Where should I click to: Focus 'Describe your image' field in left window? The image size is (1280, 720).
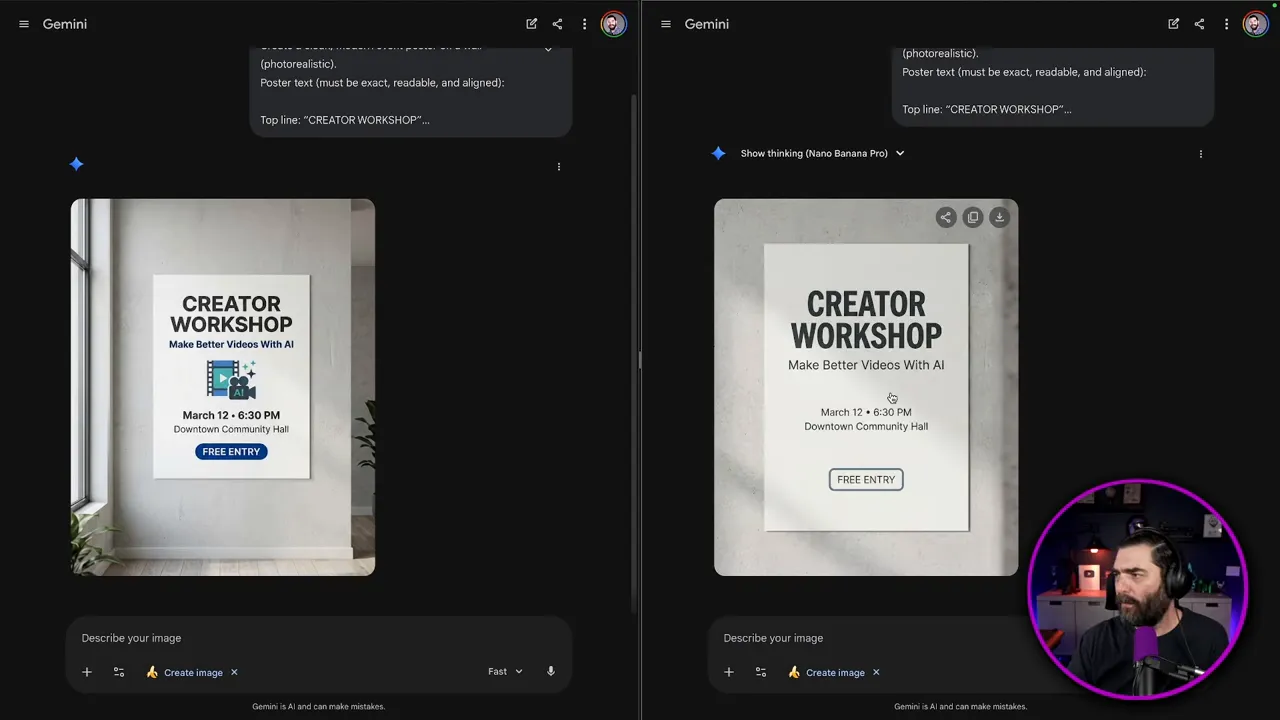(319, 638)
